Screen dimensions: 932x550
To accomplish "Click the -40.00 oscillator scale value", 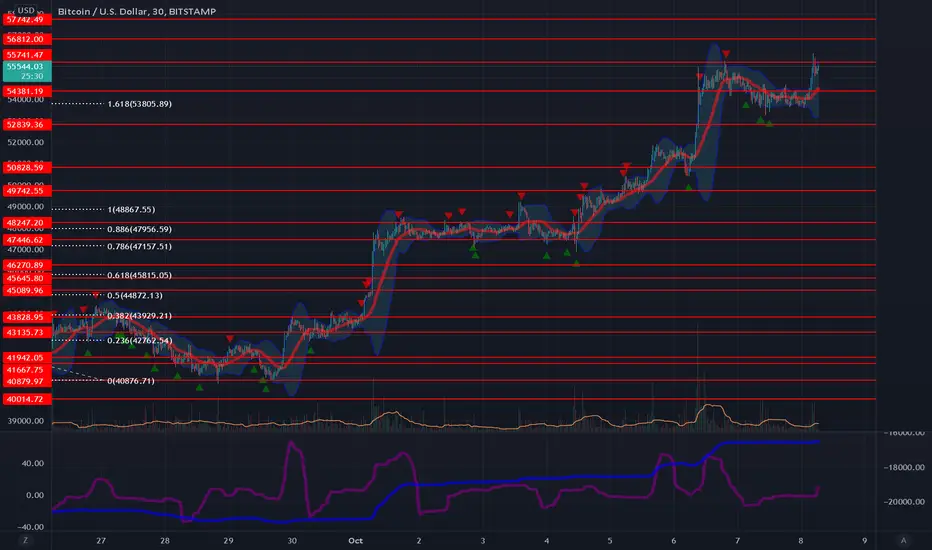I will [x=30, y=527].
